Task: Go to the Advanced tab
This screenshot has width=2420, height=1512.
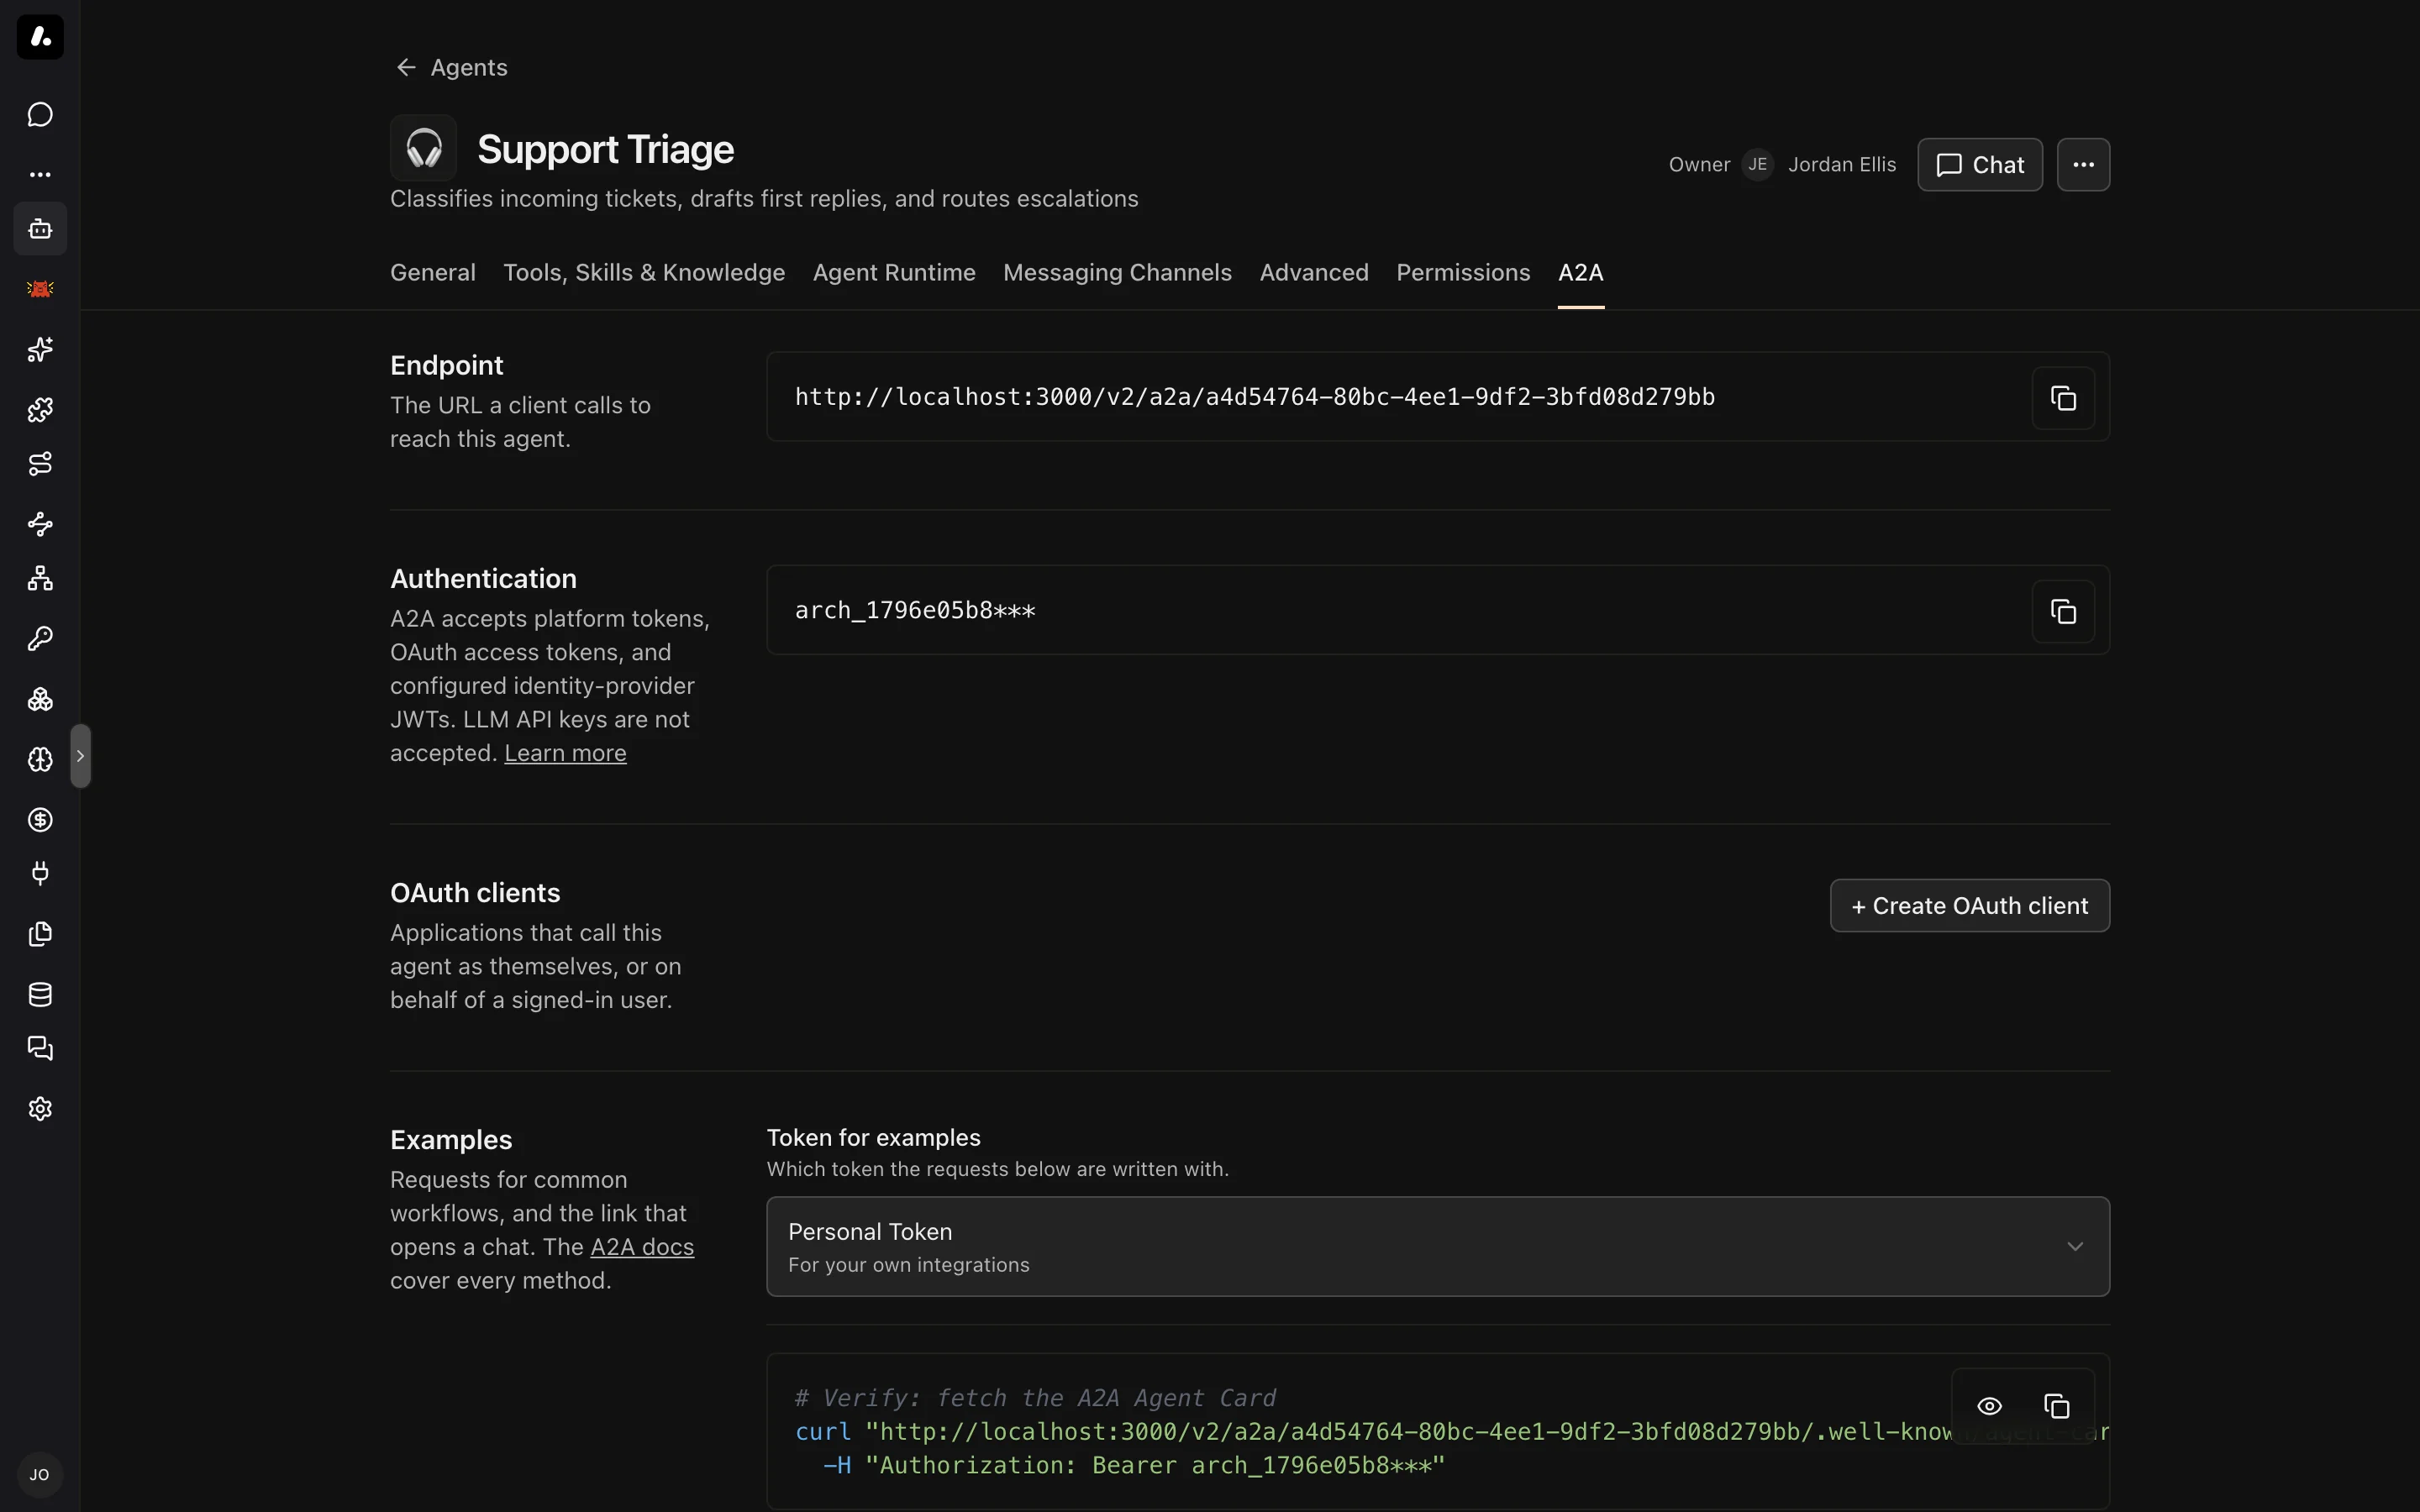Action: [x=1314, y=273]
